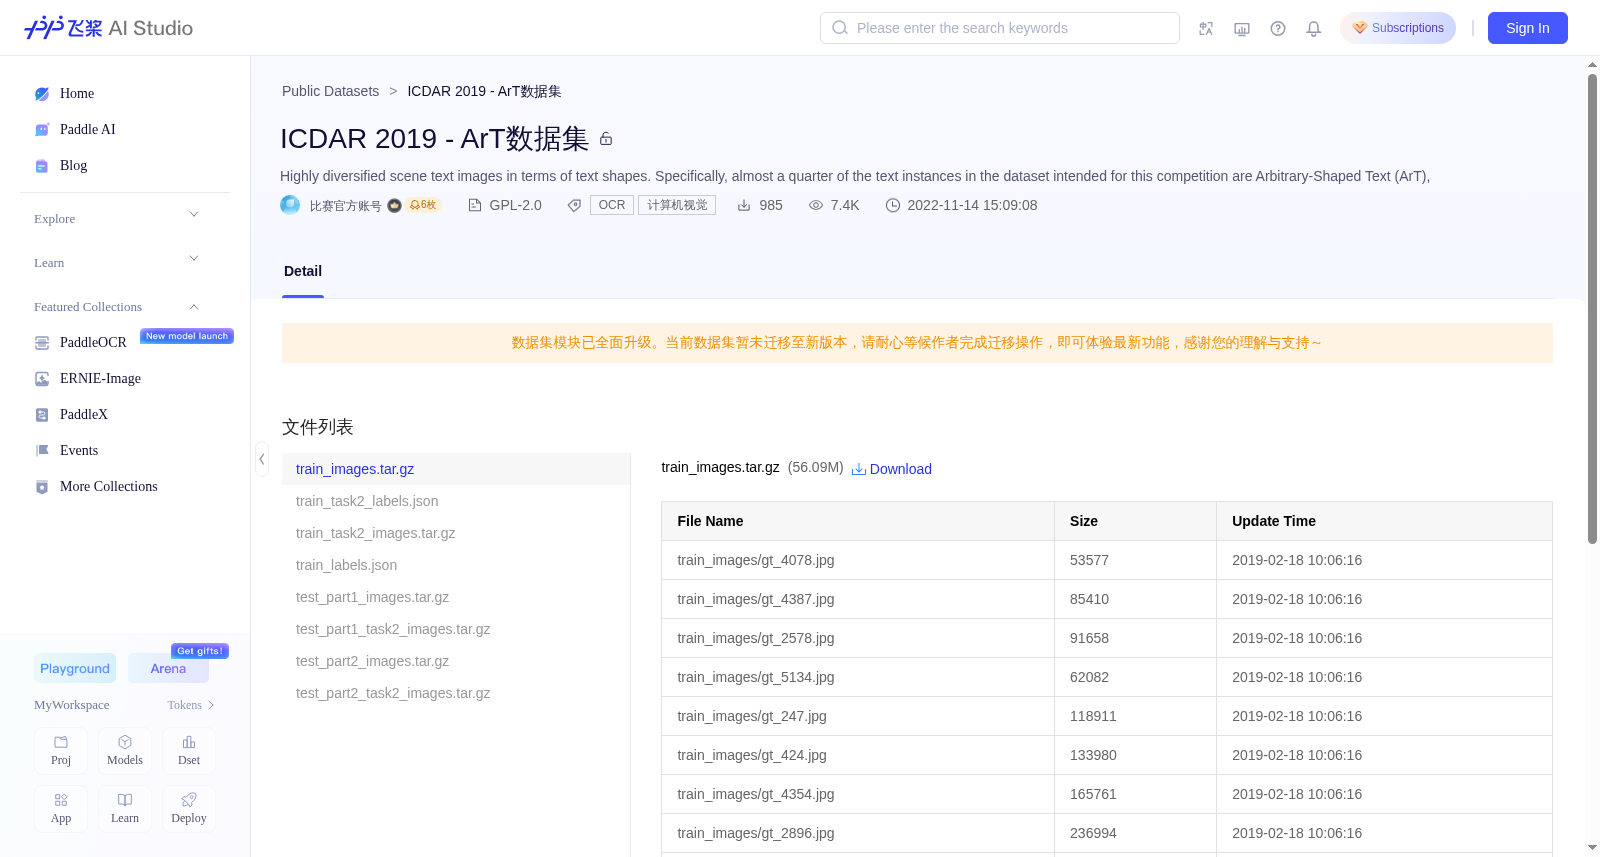Select test_part1_task2_images.tar.gz in file list

coord(456,629)
